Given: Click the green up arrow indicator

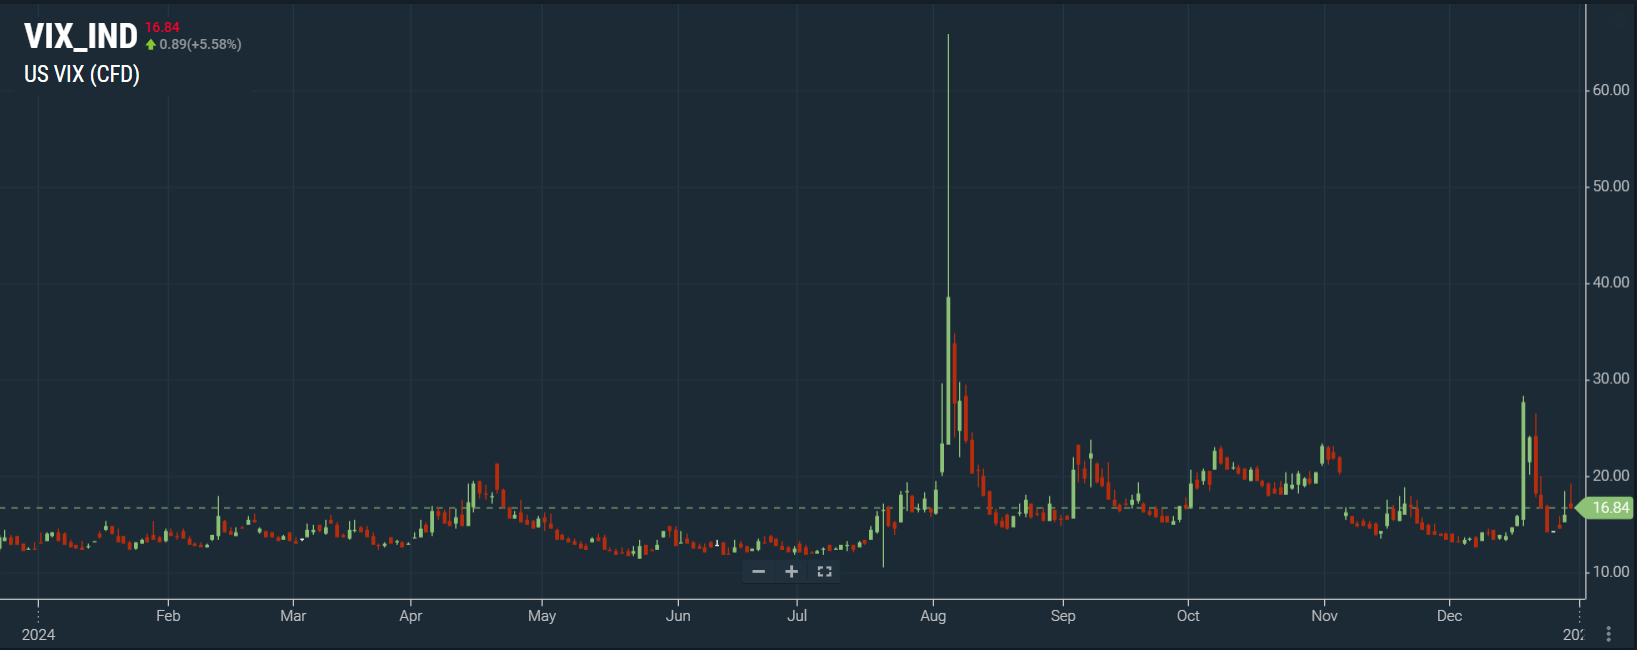Looking at the screenshot, I should pyautogui.click(x=151, y=45).
